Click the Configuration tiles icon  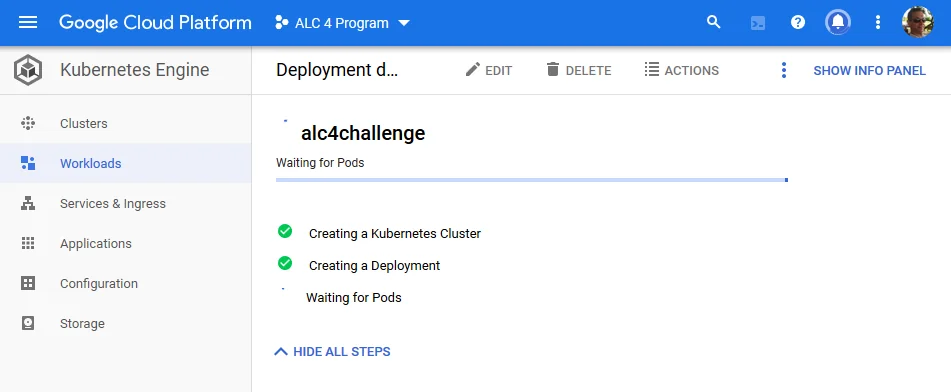[x=28, y=283]
